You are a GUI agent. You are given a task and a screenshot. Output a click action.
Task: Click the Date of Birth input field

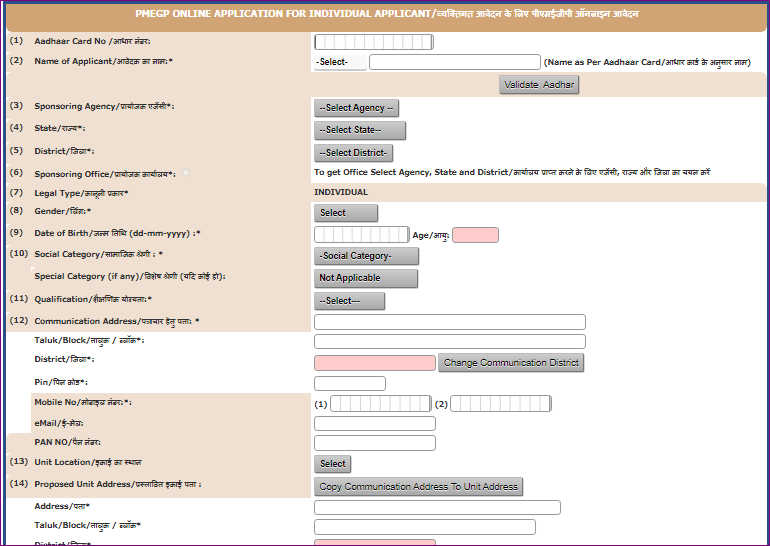(x=361, y=235)
